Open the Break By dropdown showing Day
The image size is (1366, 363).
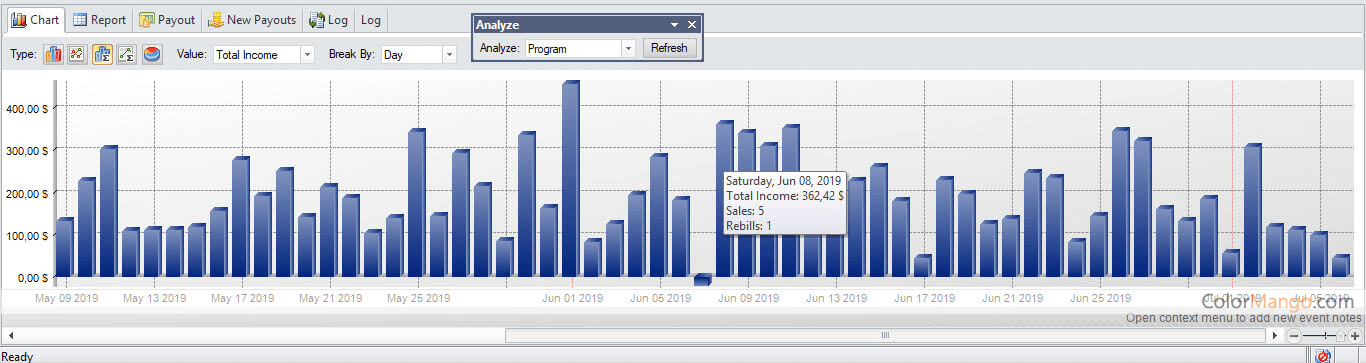point(418,55)
